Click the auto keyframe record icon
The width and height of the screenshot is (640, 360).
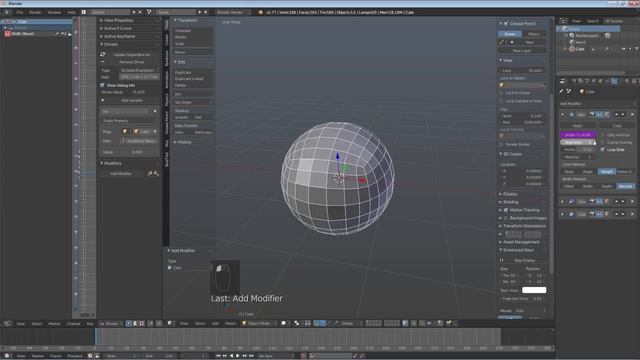click(303, 356)
